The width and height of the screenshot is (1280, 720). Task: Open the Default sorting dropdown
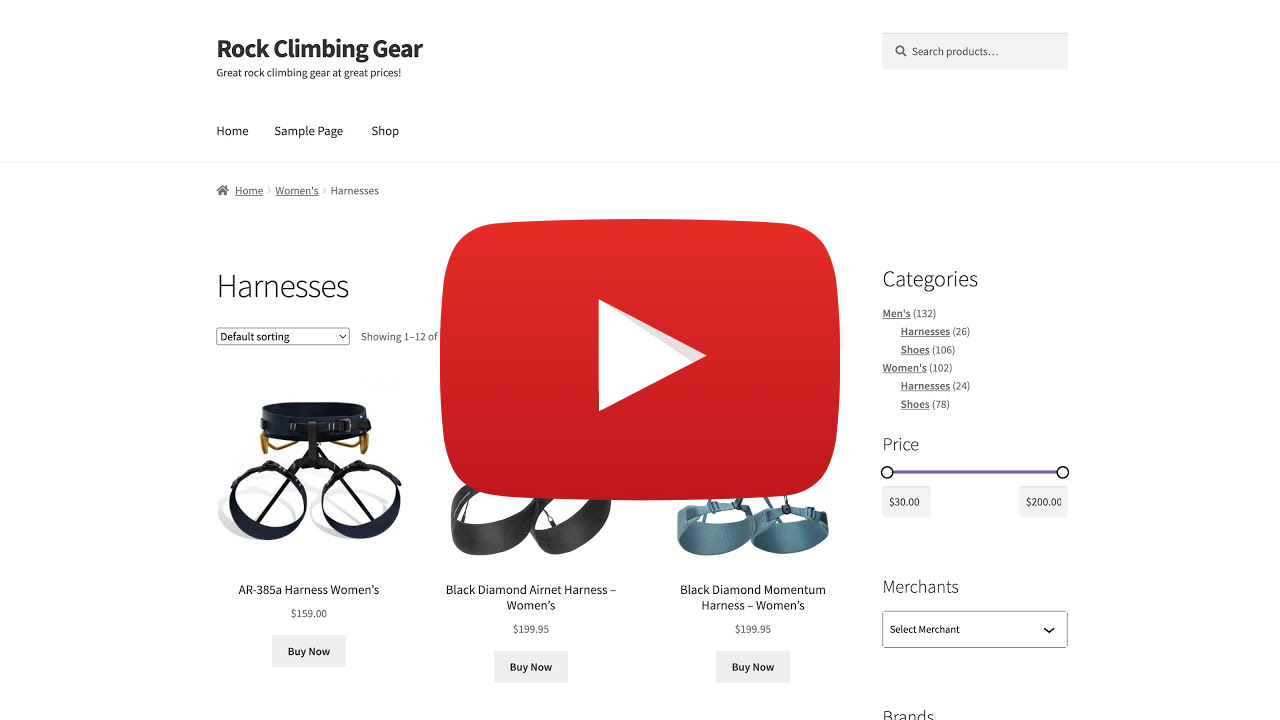[283, 337]
